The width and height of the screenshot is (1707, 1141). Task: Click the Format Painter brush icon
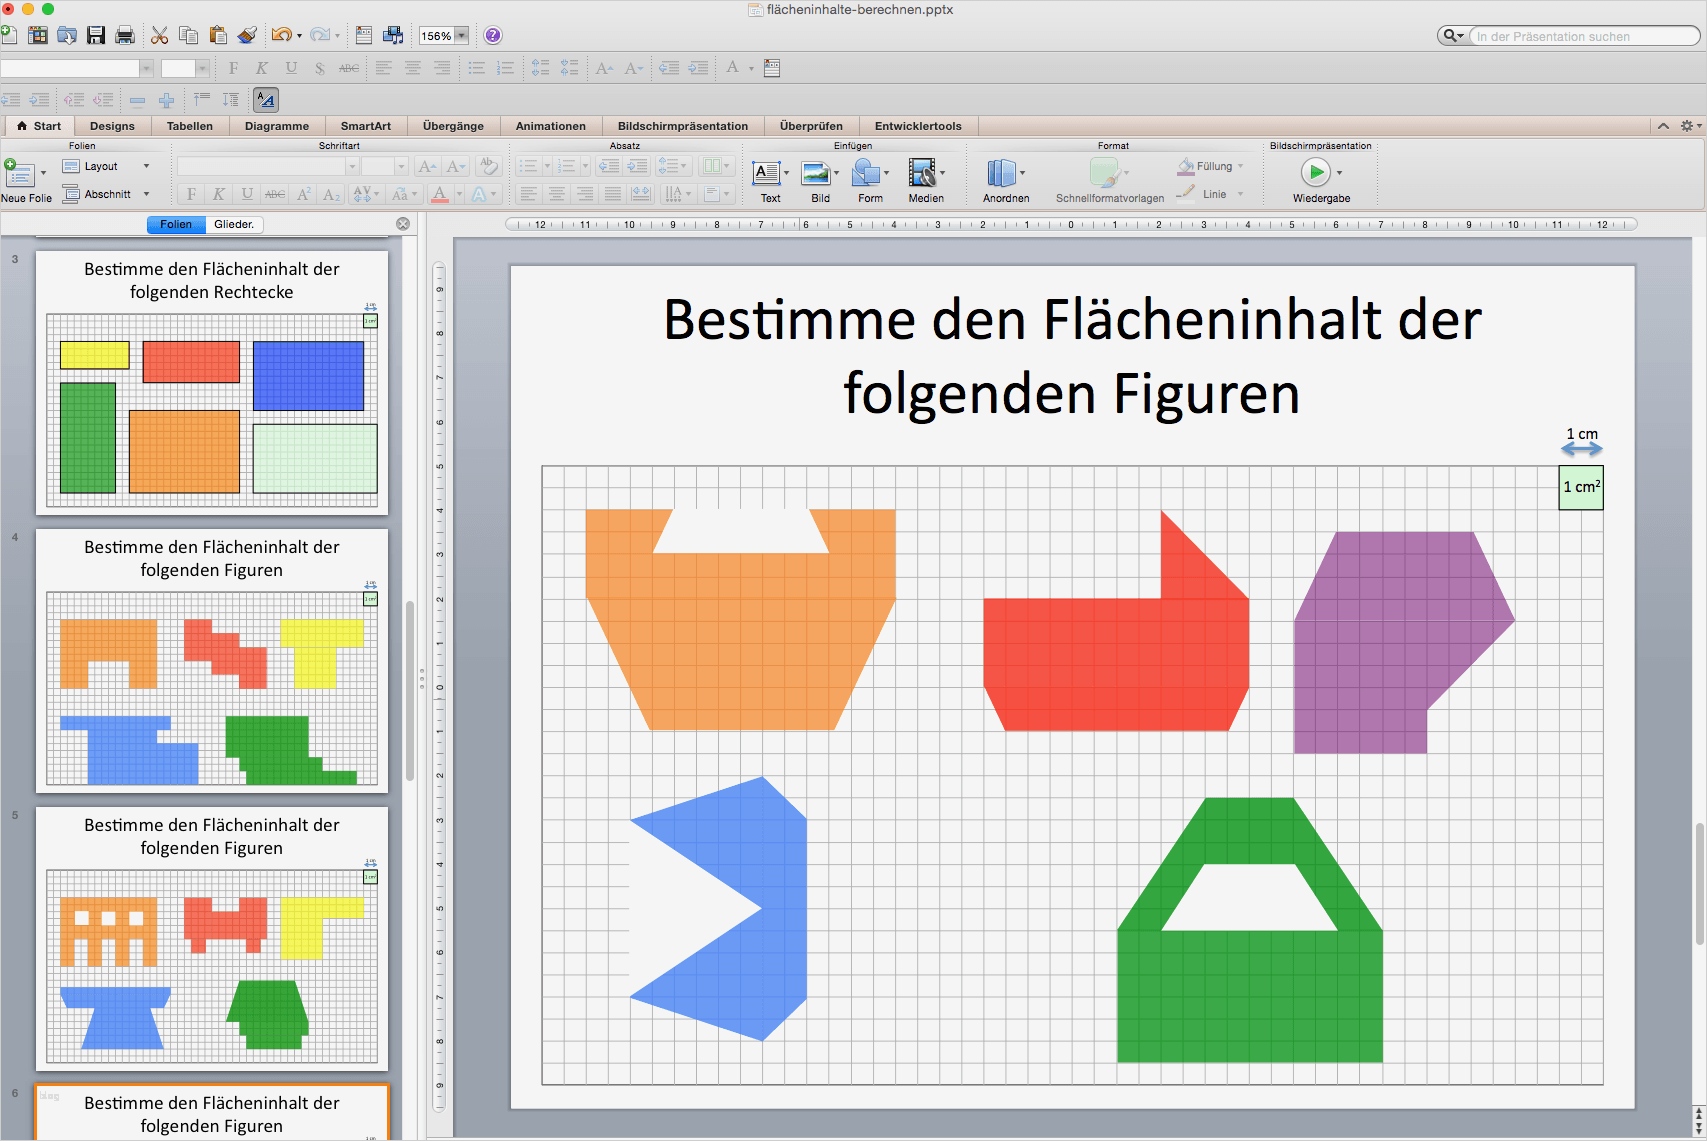(247, 36)
